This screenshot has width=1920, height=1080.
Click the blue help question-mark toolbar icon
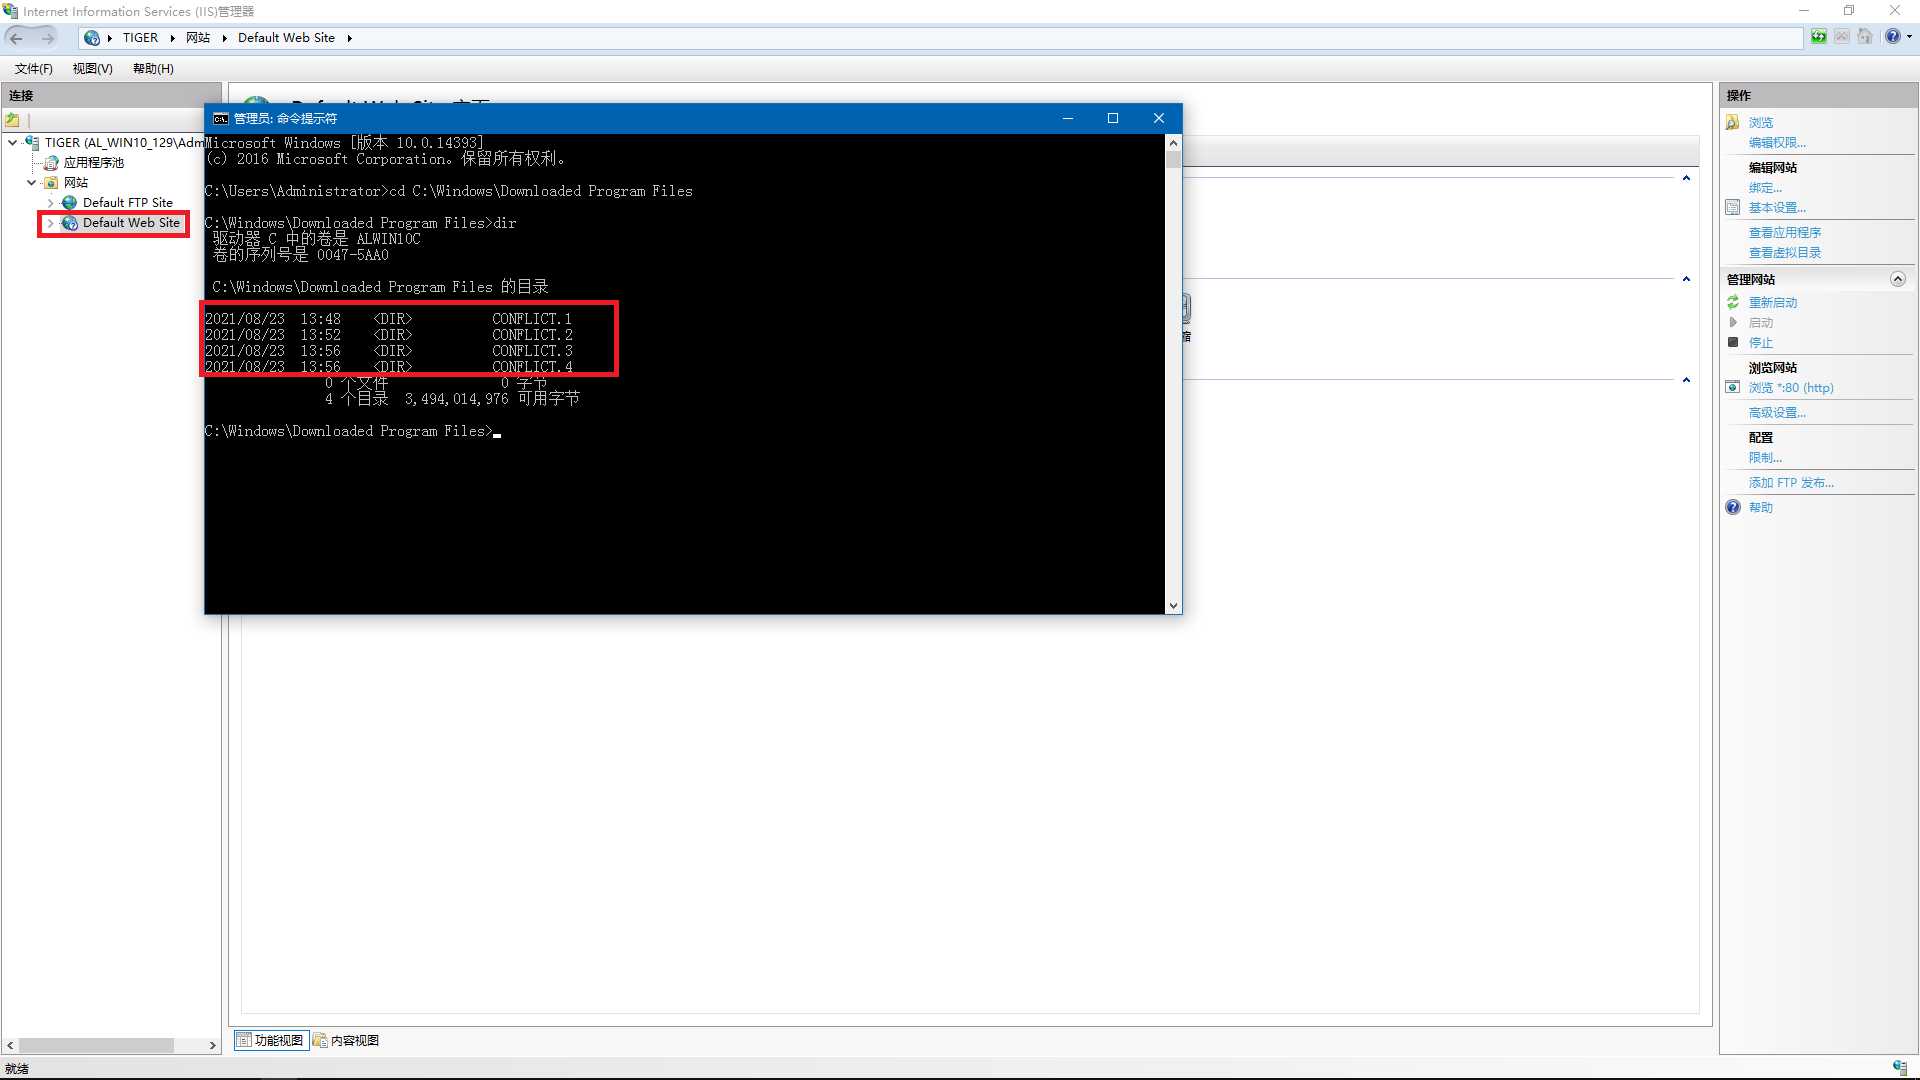(1892, 37)
